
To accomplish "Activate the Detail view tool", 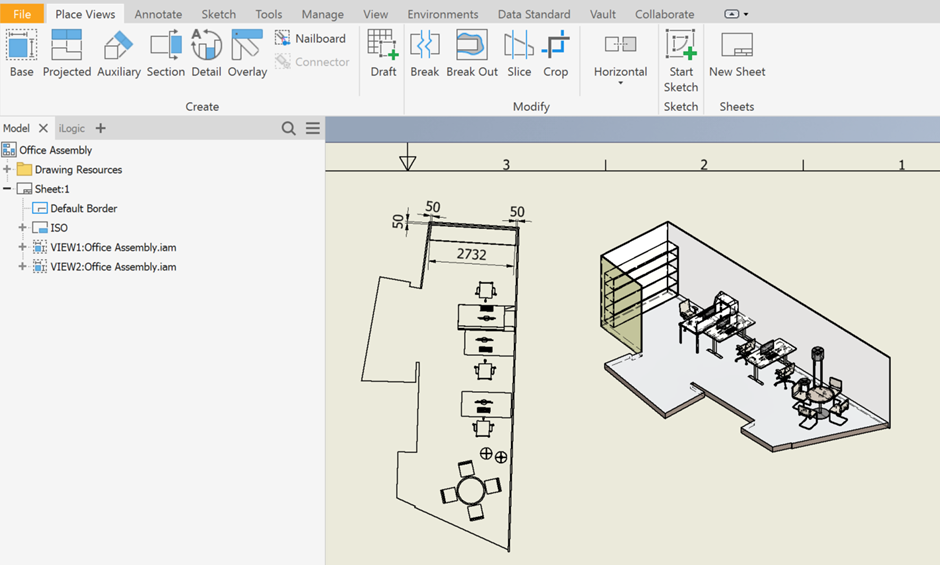I will pos(206,53).
